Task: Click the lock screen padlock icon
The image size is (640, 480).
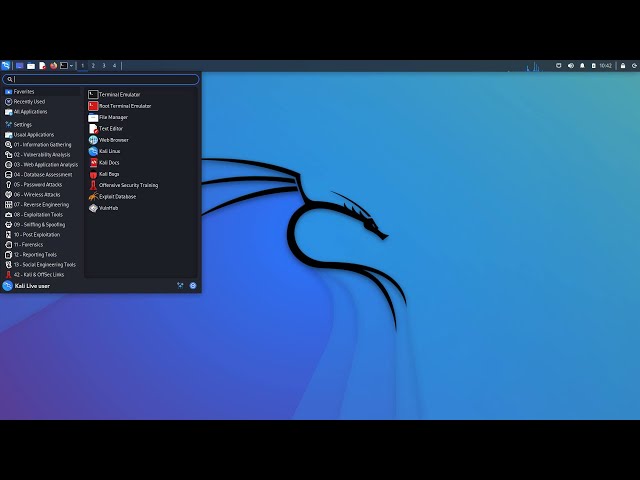Action: [623, 66]
